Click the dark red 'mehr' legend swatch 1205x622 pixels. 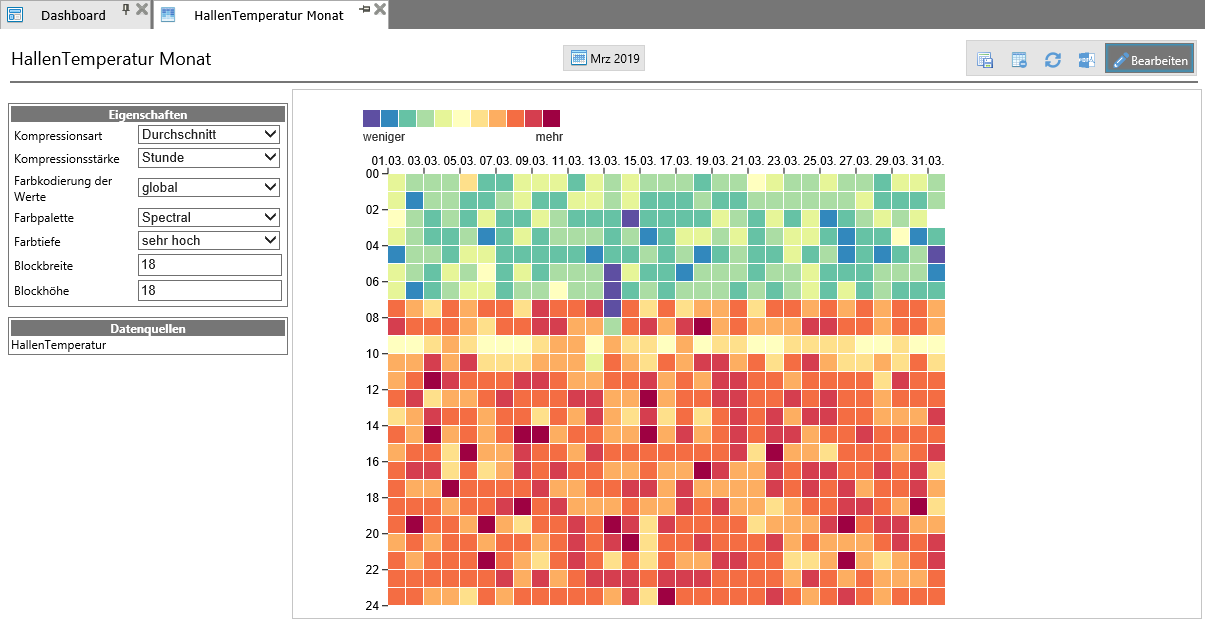coord(551,118)
